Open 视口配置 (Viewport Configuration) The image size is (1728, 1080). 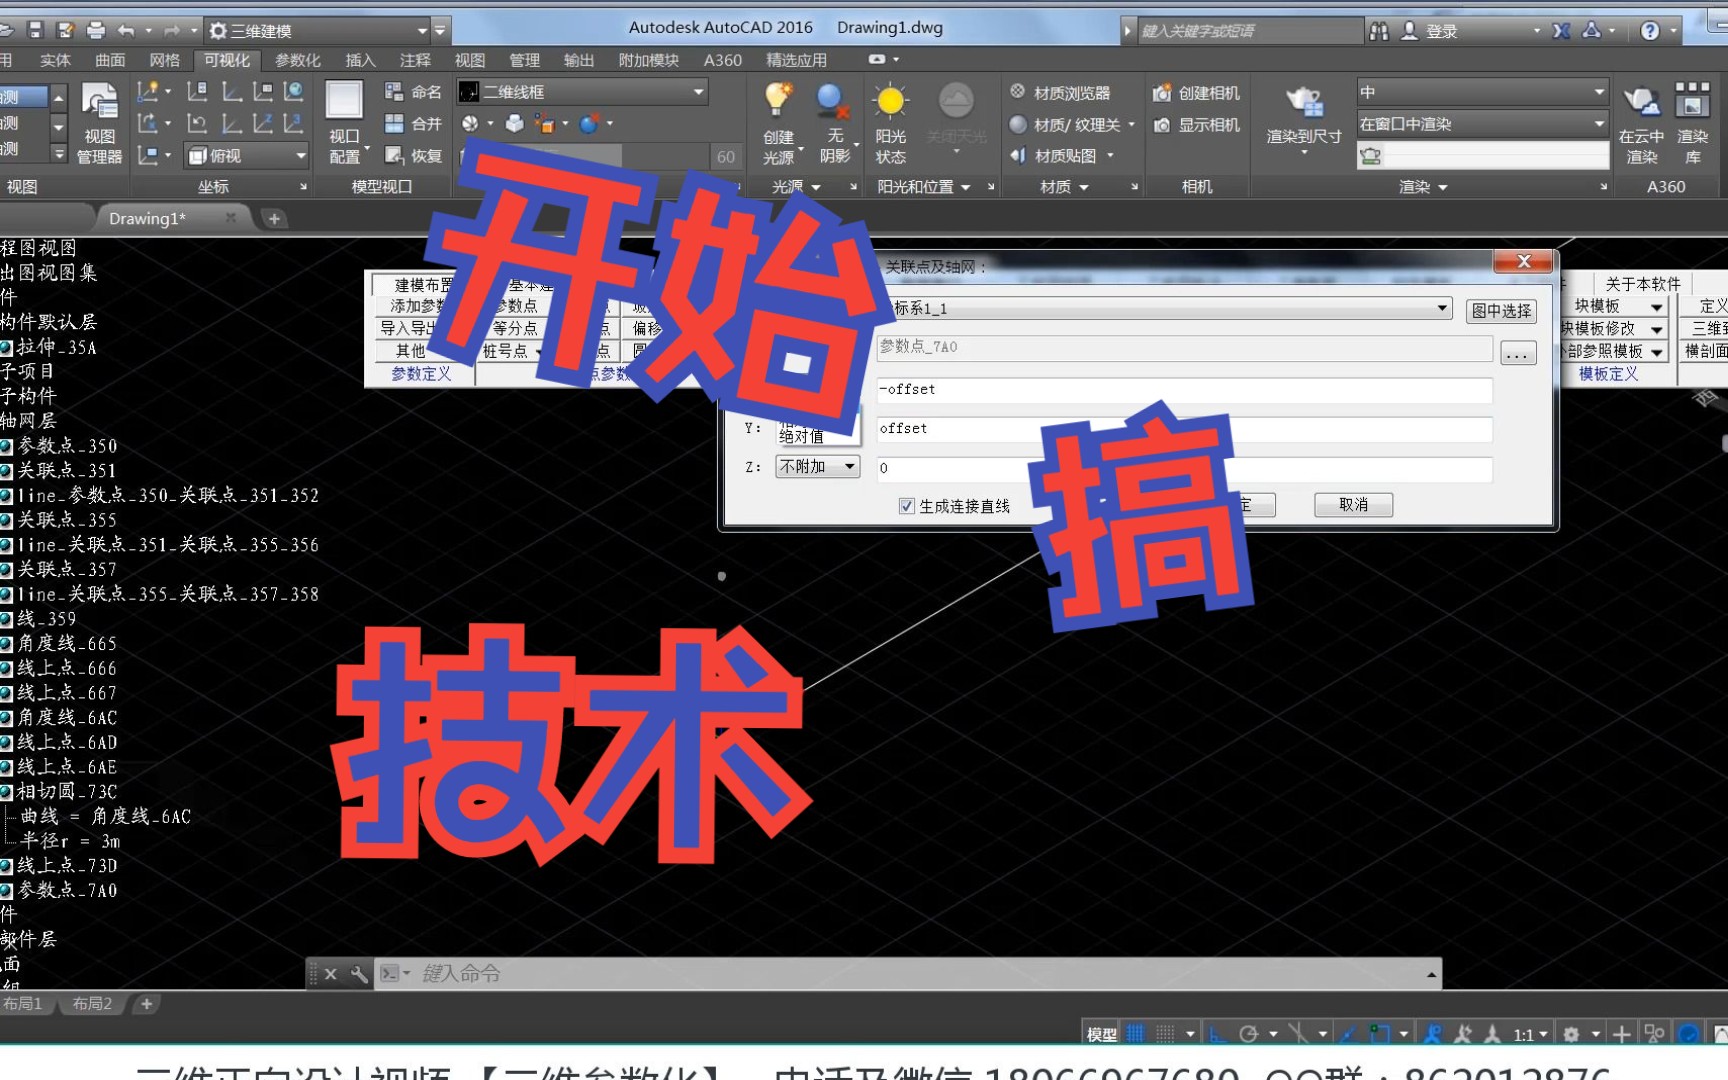[344, 120]
